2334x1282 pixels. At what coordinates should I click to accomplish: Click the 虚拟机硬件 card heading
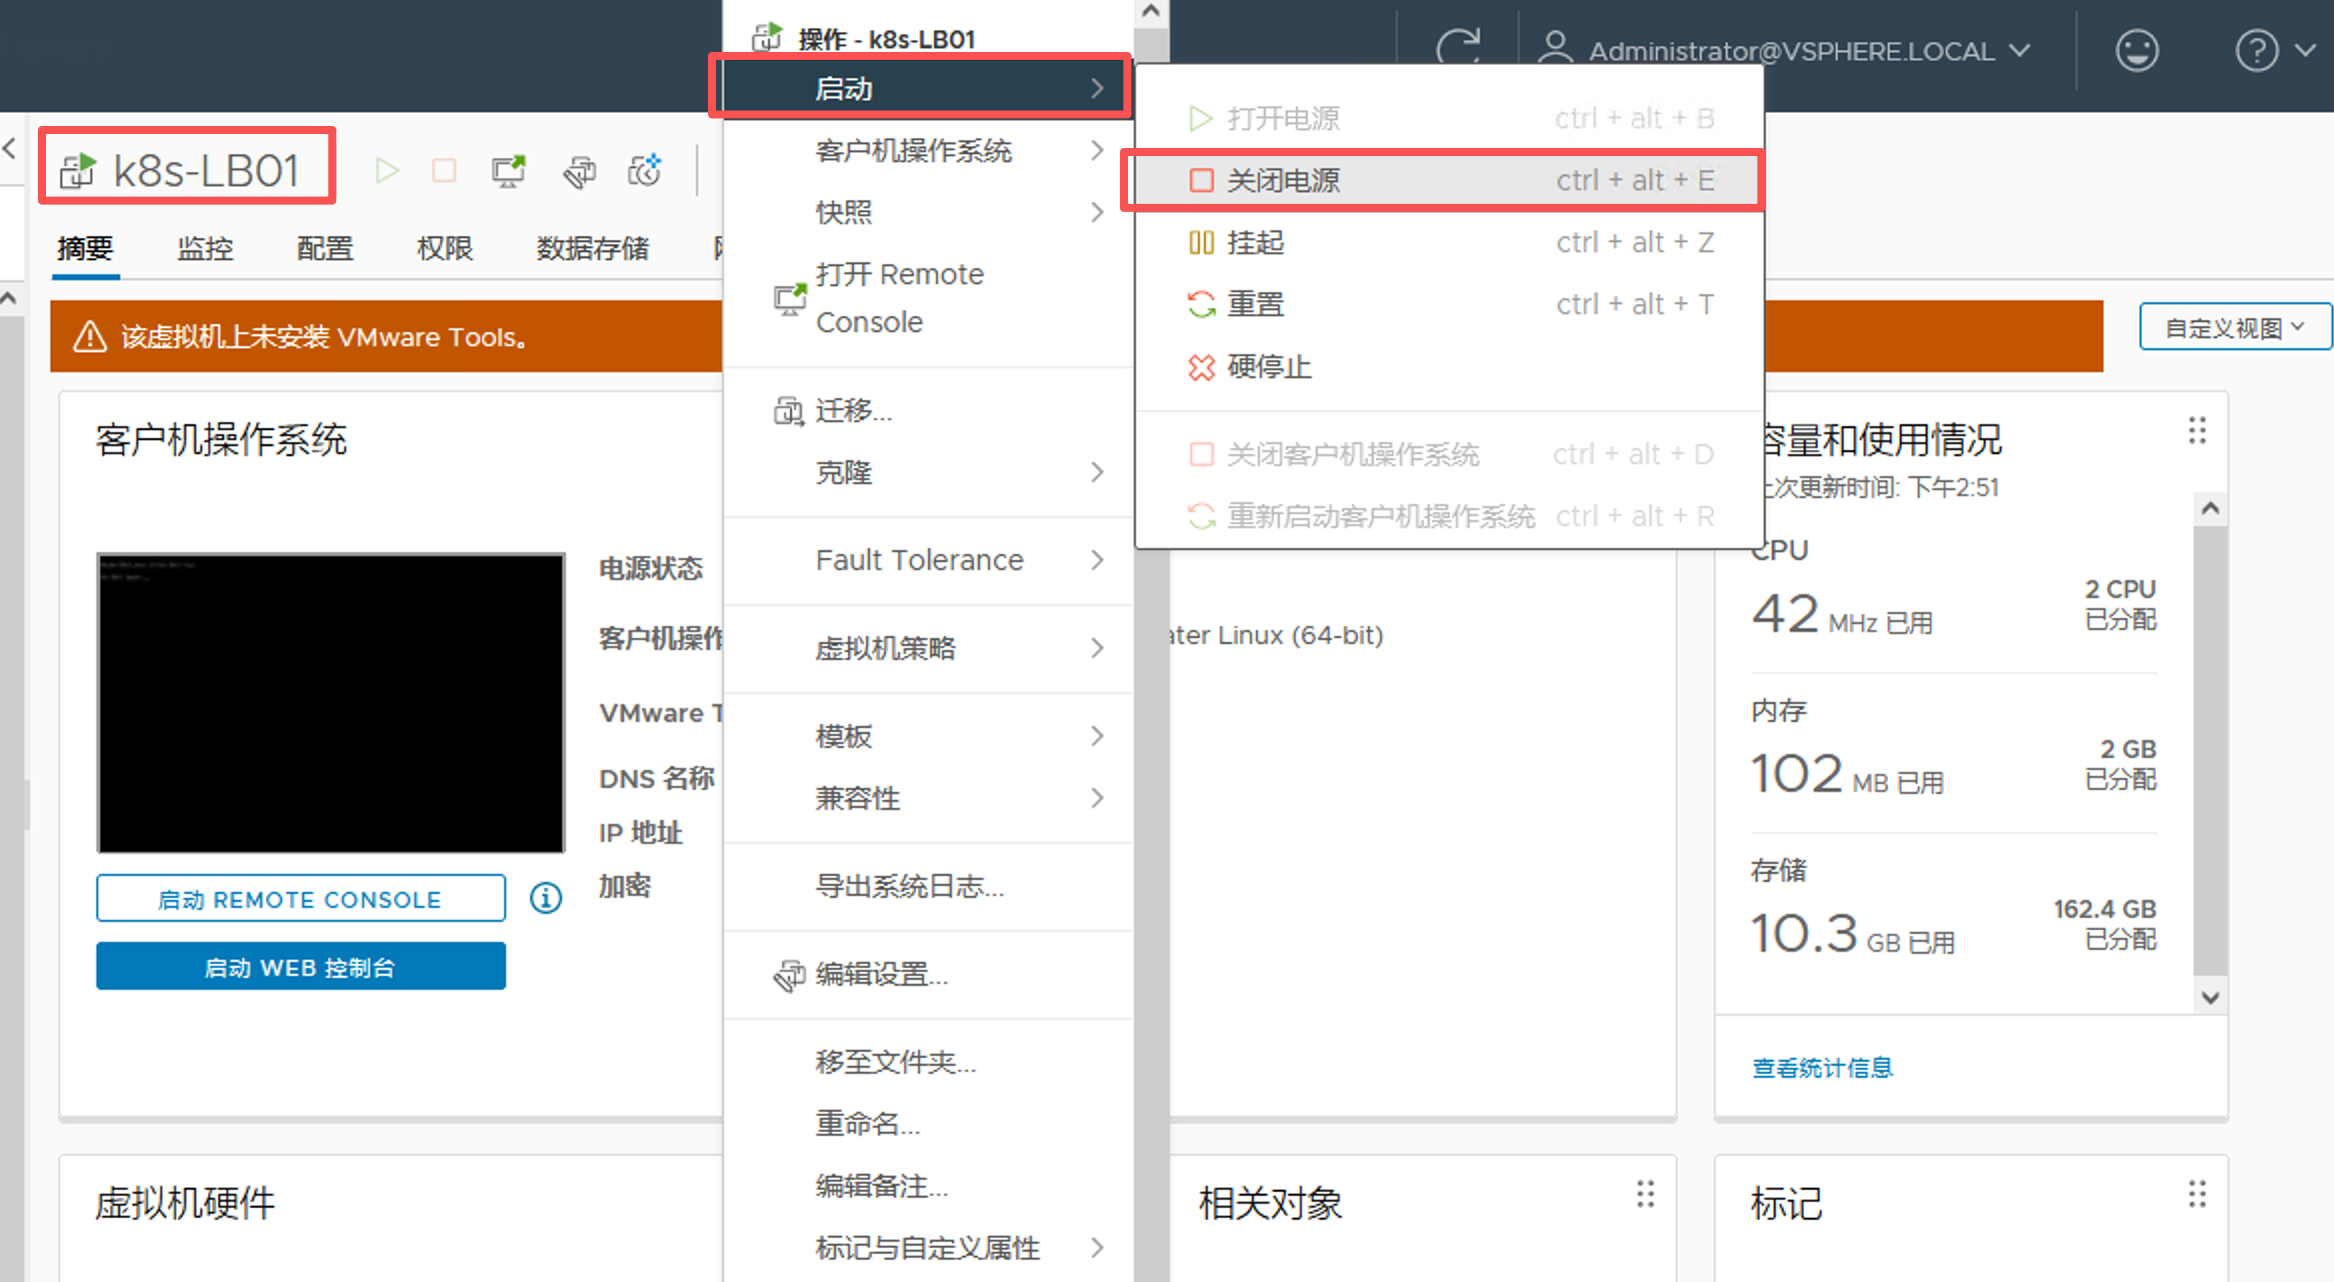point(185,1203)
